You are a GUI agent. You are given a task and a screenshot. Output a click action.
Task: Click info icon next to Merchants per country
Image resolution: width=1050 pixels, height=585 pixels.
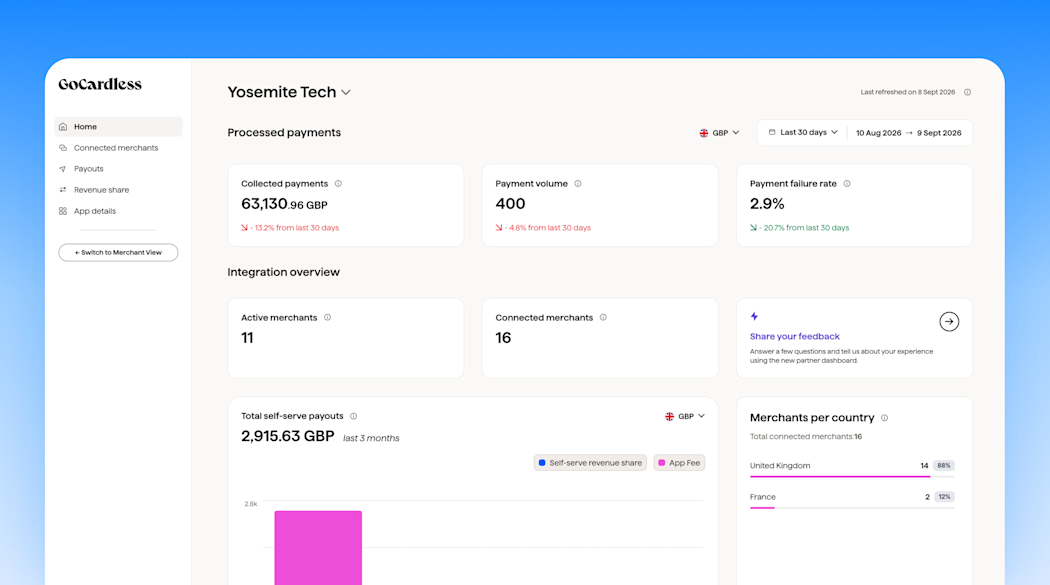885,418
